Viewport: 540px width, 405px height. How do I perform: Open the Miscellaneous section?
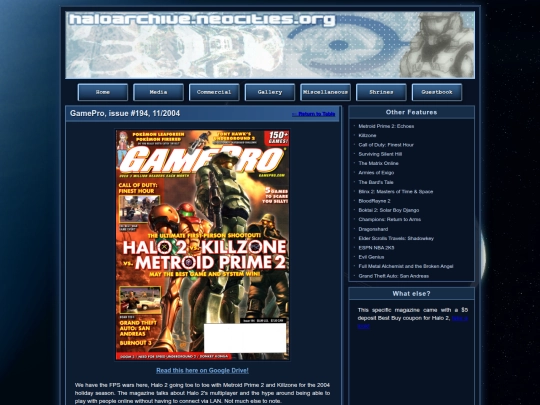[325, 92]
